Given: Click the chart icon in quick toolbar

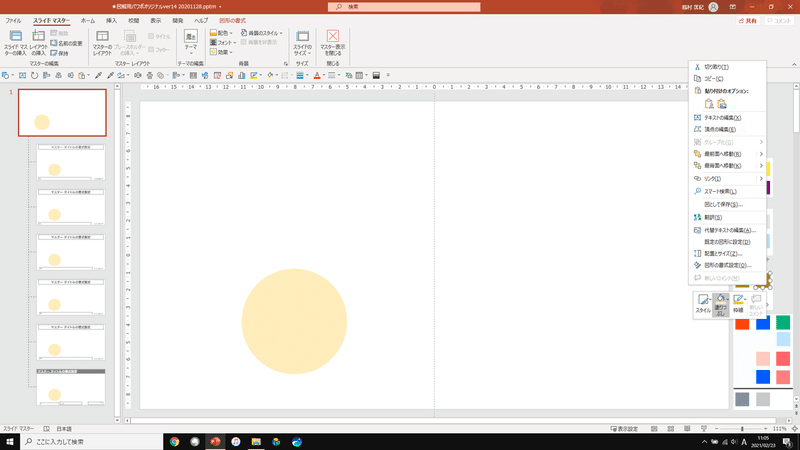Looking at the screenshot, I should pos(241,76).
